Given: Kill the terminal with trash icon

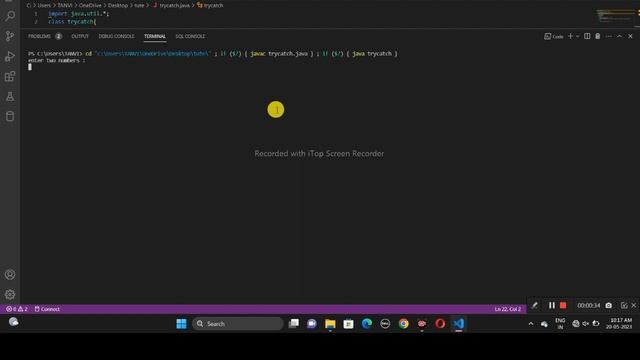Looking at the screenshot, I should 598,36.
